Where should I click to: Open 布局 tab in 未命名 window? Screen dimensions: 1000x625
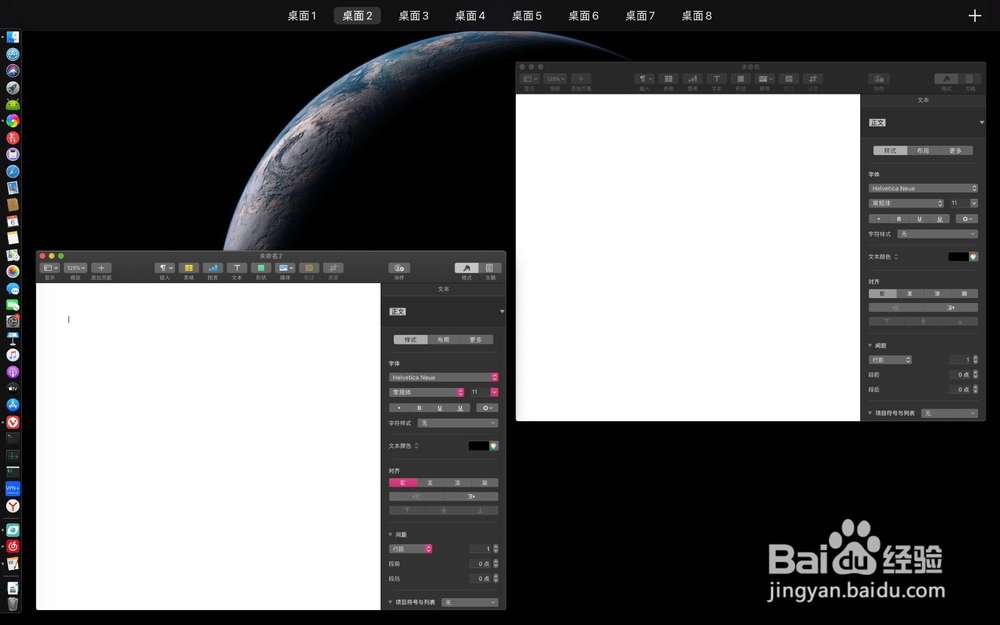pyautogui.click(x=923, y=151)
